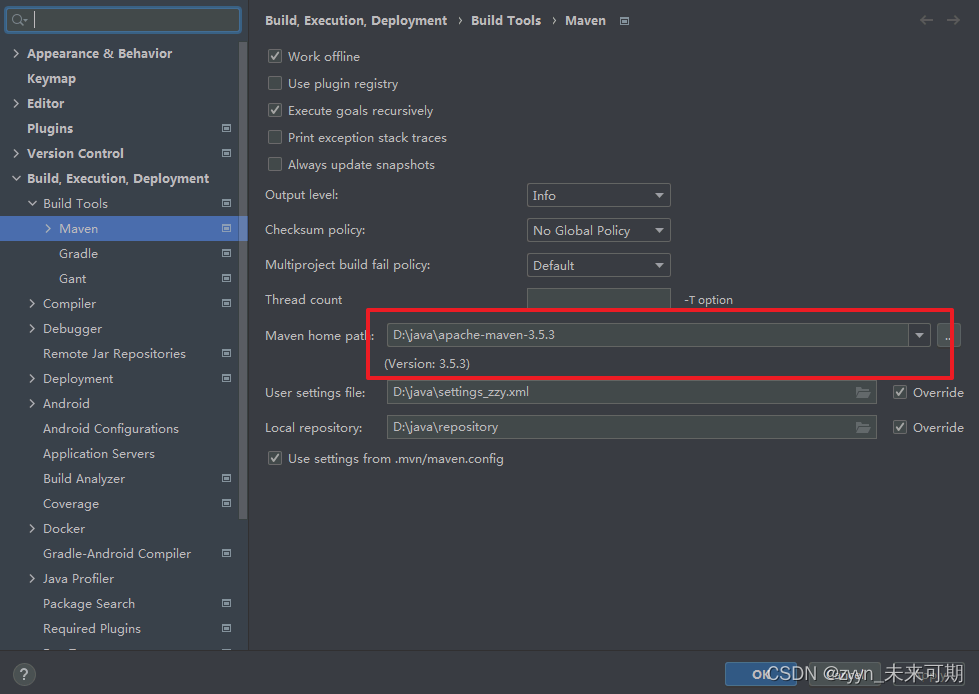Click project-level icon beside Plugins

227,128
